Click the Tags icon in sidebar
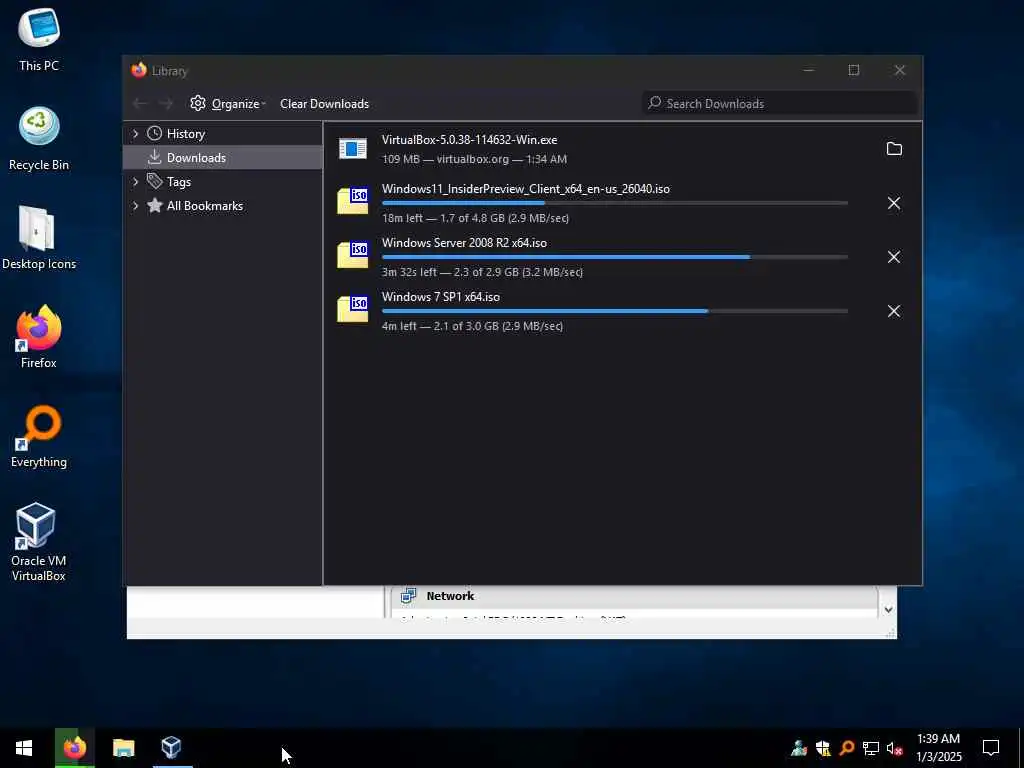This screenshot has width=1024, height=768. pos(155,181)
